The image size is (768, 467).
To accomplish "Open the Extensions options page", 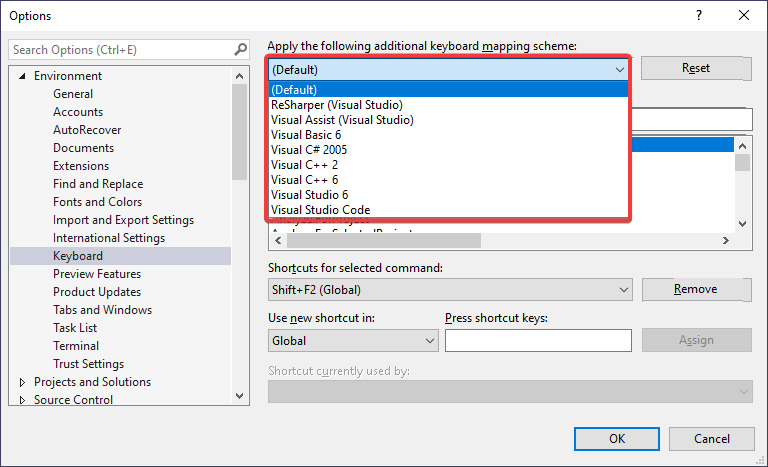I will click(81, 166).
